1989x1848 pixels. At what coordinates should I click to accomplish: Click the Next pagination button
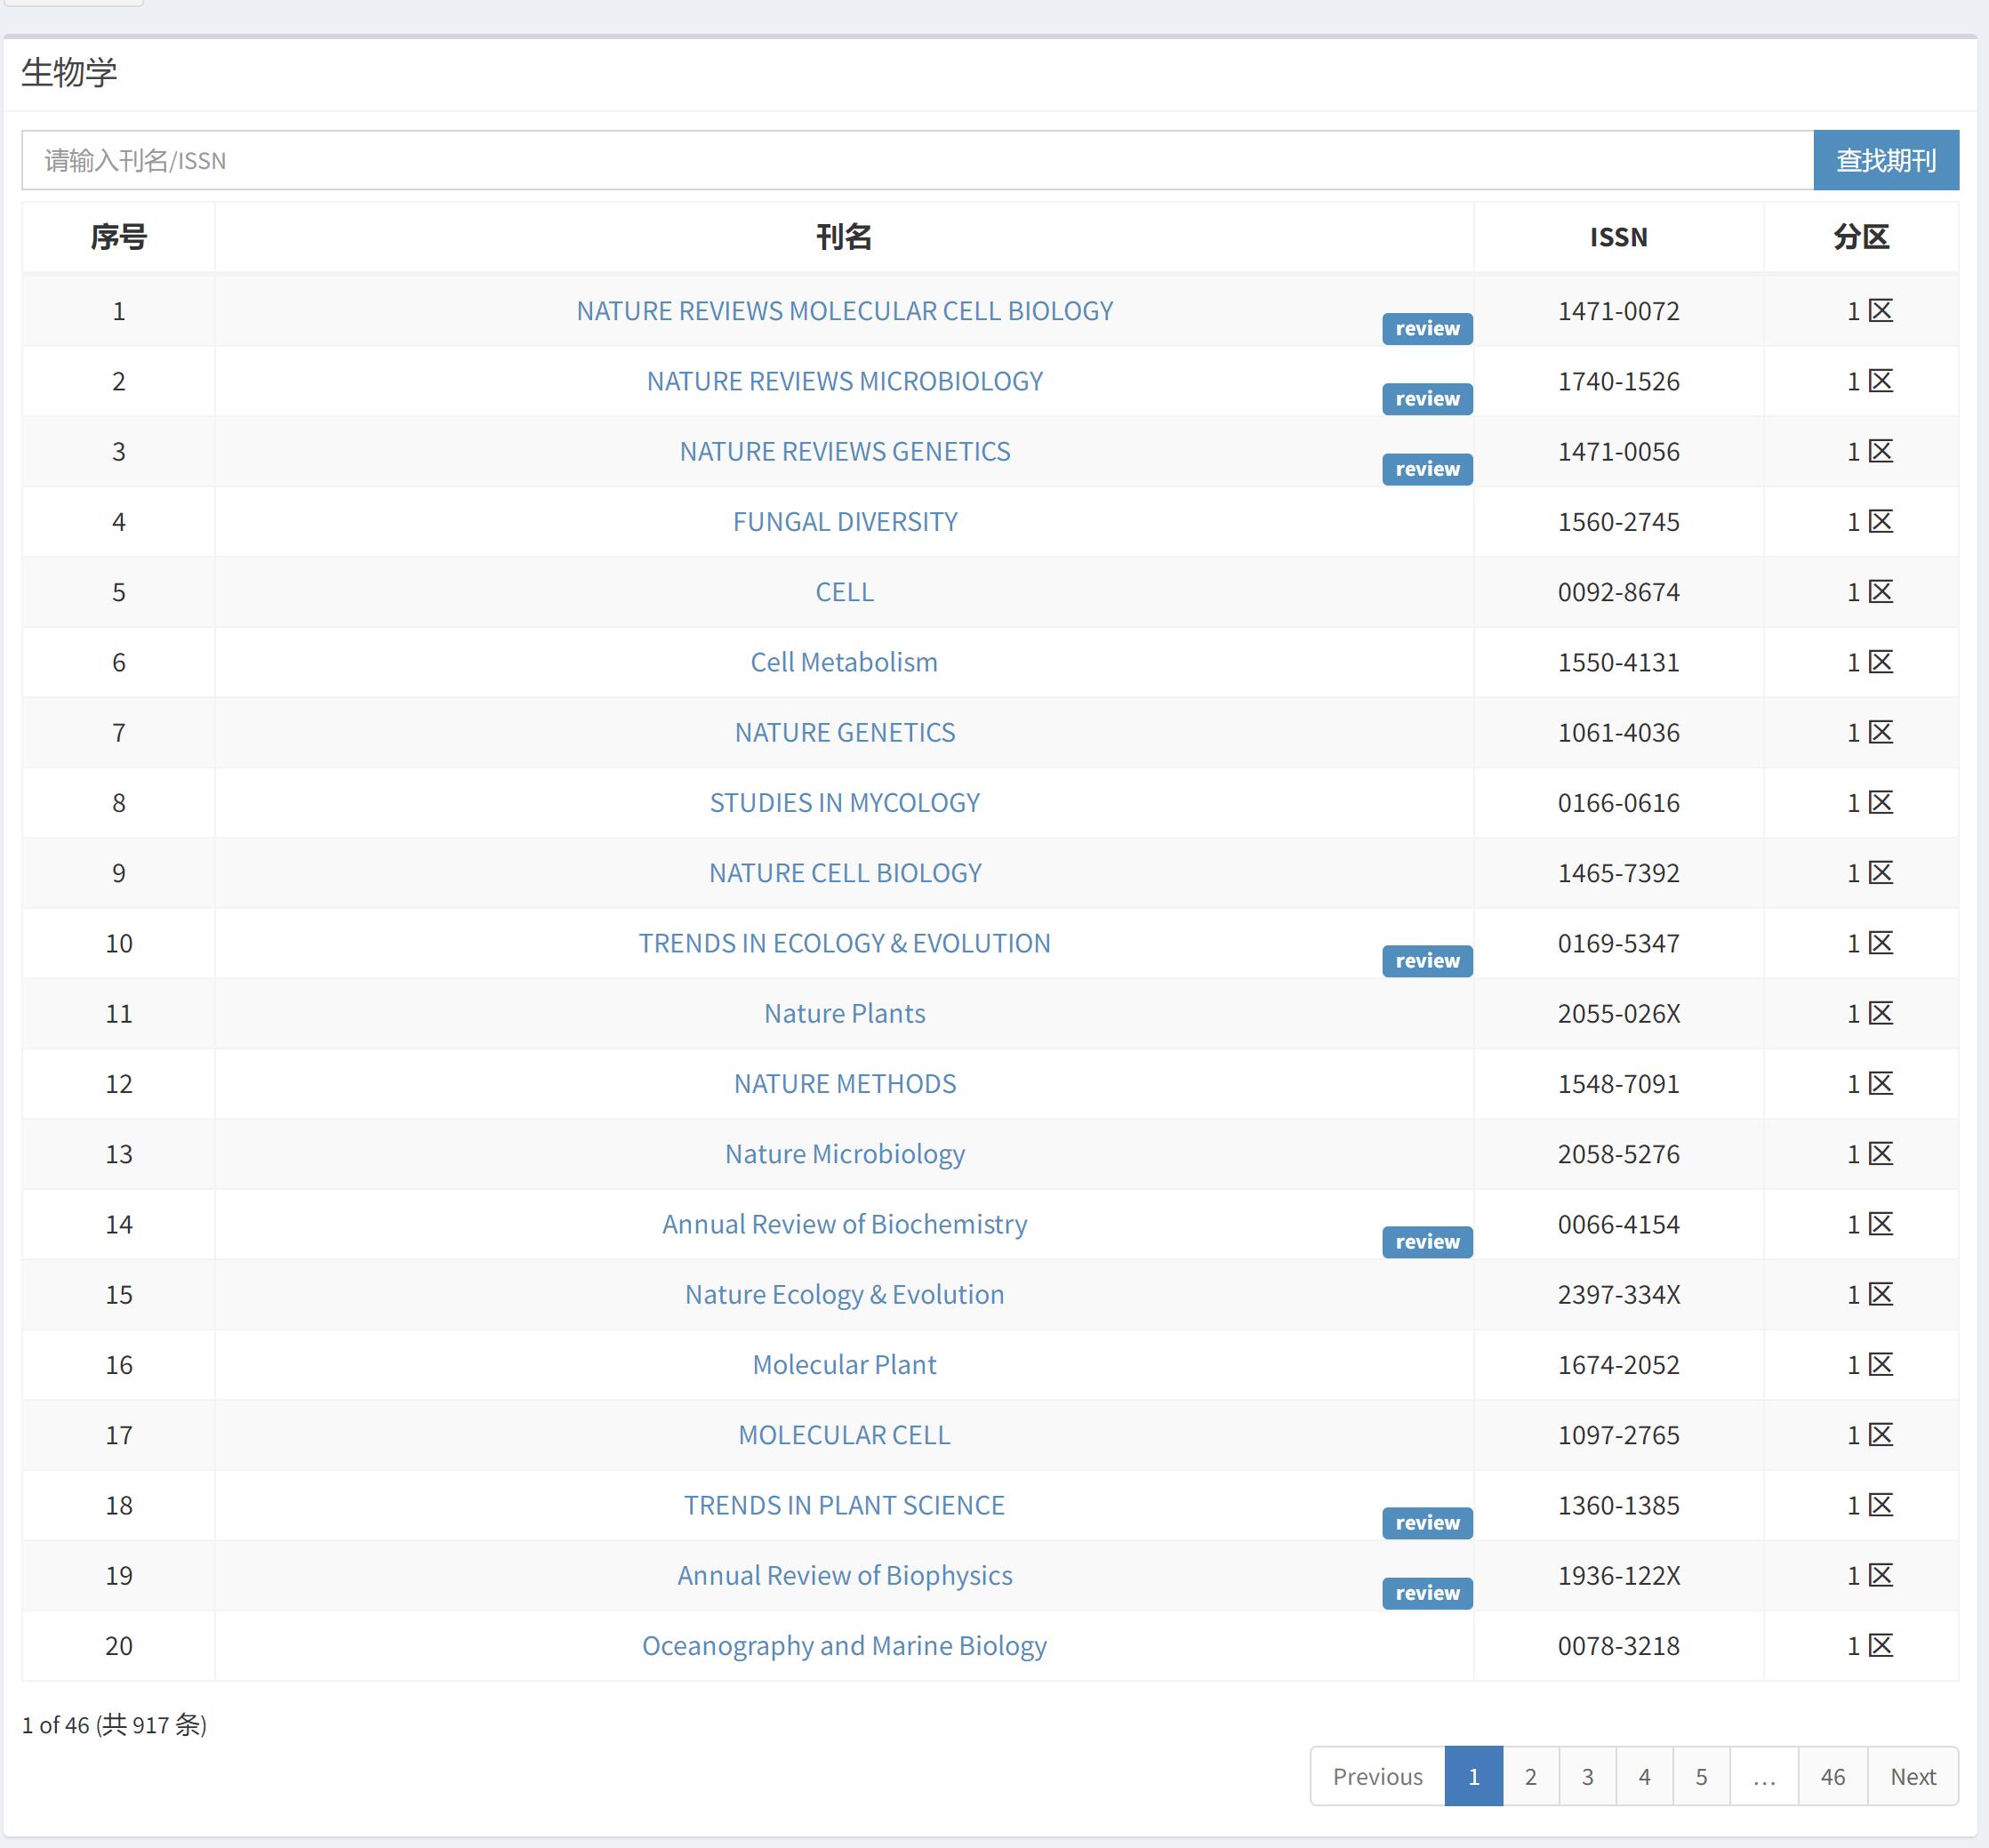point(1912,1776)
